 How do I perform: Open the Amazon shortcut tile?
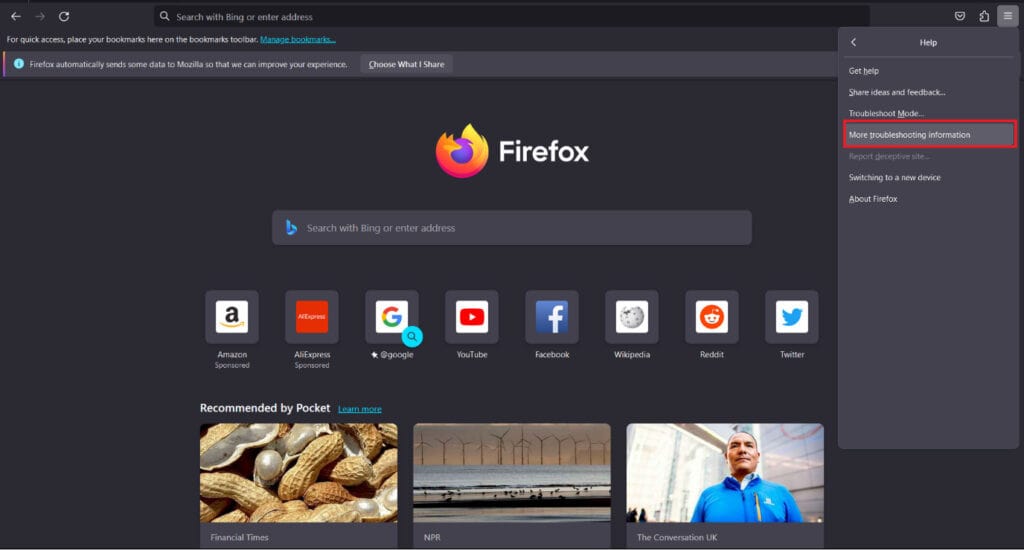232,318
